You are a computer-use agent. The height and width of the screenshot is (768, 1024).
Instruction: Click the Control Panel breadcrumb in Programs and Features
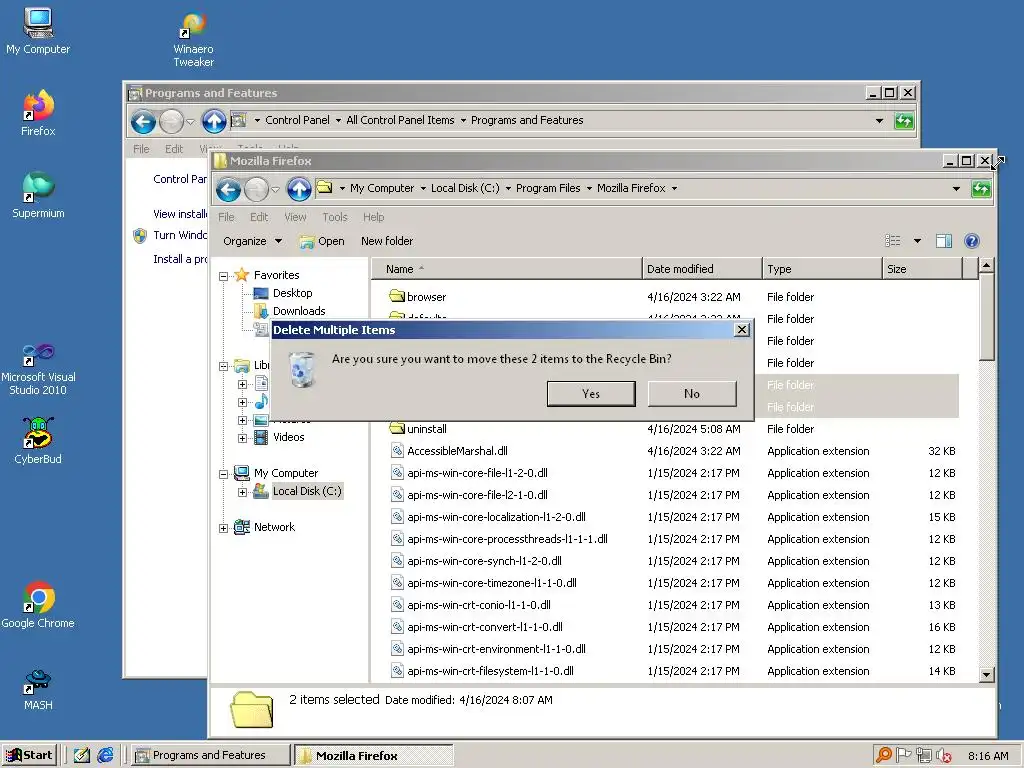(297, 120)
